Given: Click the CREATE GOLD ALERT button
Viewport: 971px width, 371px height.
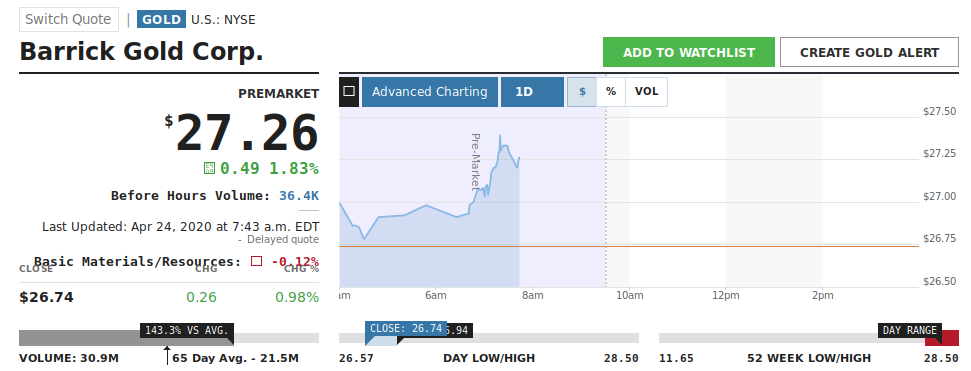Looking at the screenshot, I should coord(869,52).
